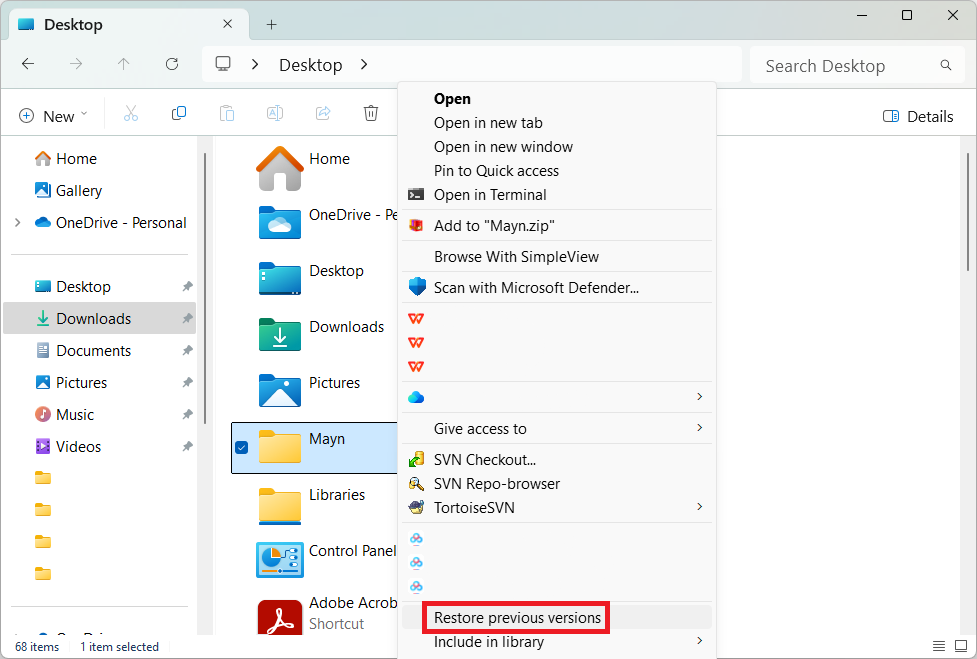This screenshot has height=659, width=977.
Task: Click the Copy icon in toolbar
Action: point(179,114)
